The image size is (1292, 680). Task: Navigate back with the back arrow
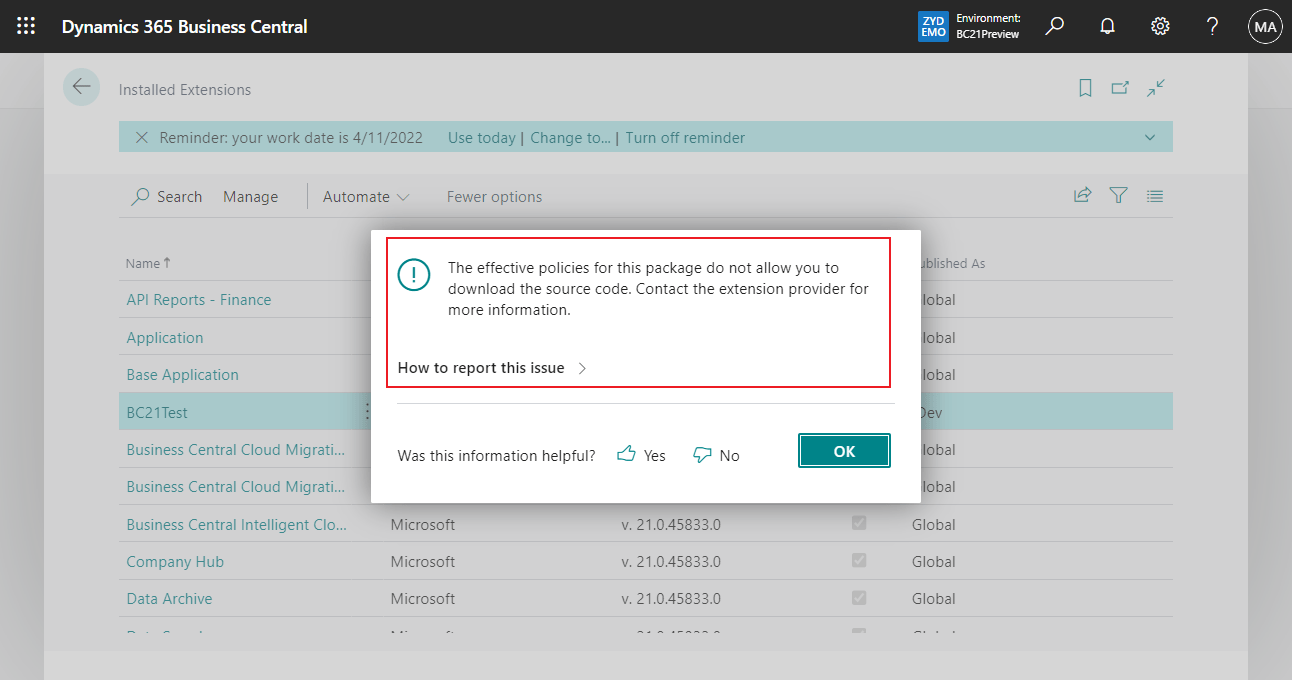[81, 87]
